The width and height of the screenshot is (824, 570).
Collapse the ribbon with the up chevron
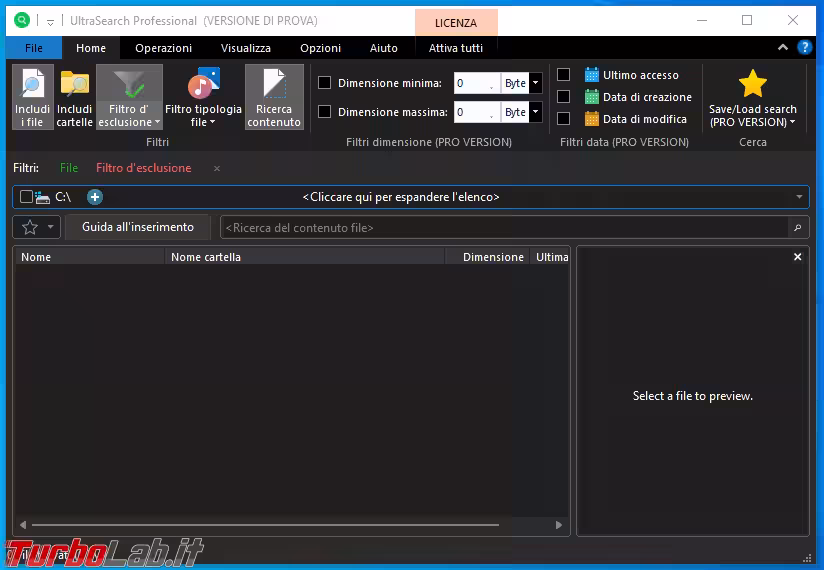click(782, 47)
